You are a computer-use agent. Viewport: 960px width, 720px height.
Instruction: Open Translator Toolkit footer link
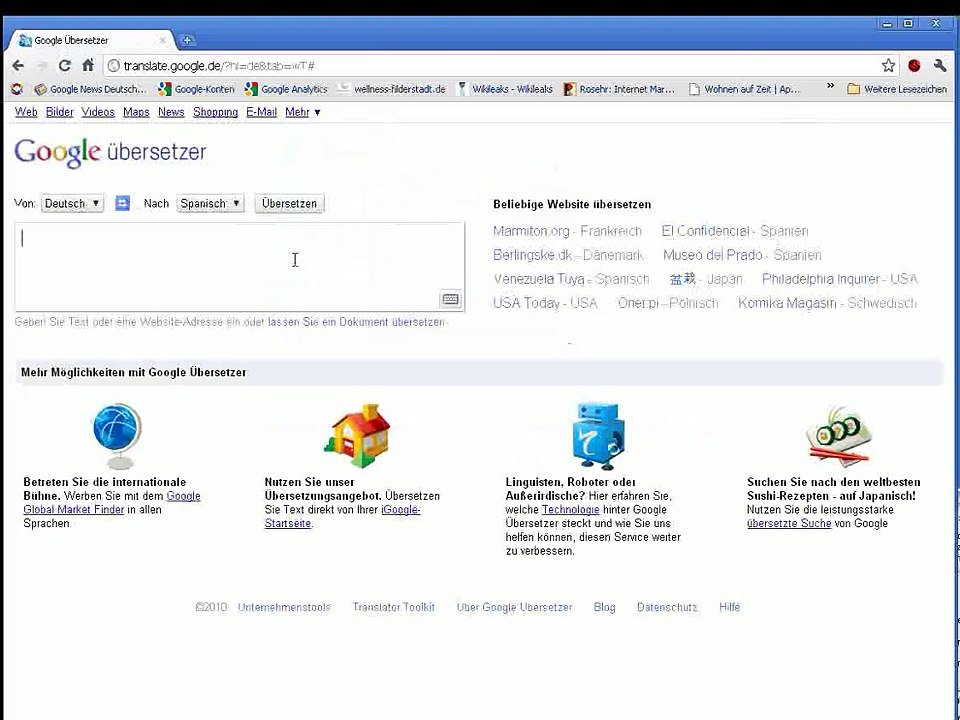click(x=394, y=607)
